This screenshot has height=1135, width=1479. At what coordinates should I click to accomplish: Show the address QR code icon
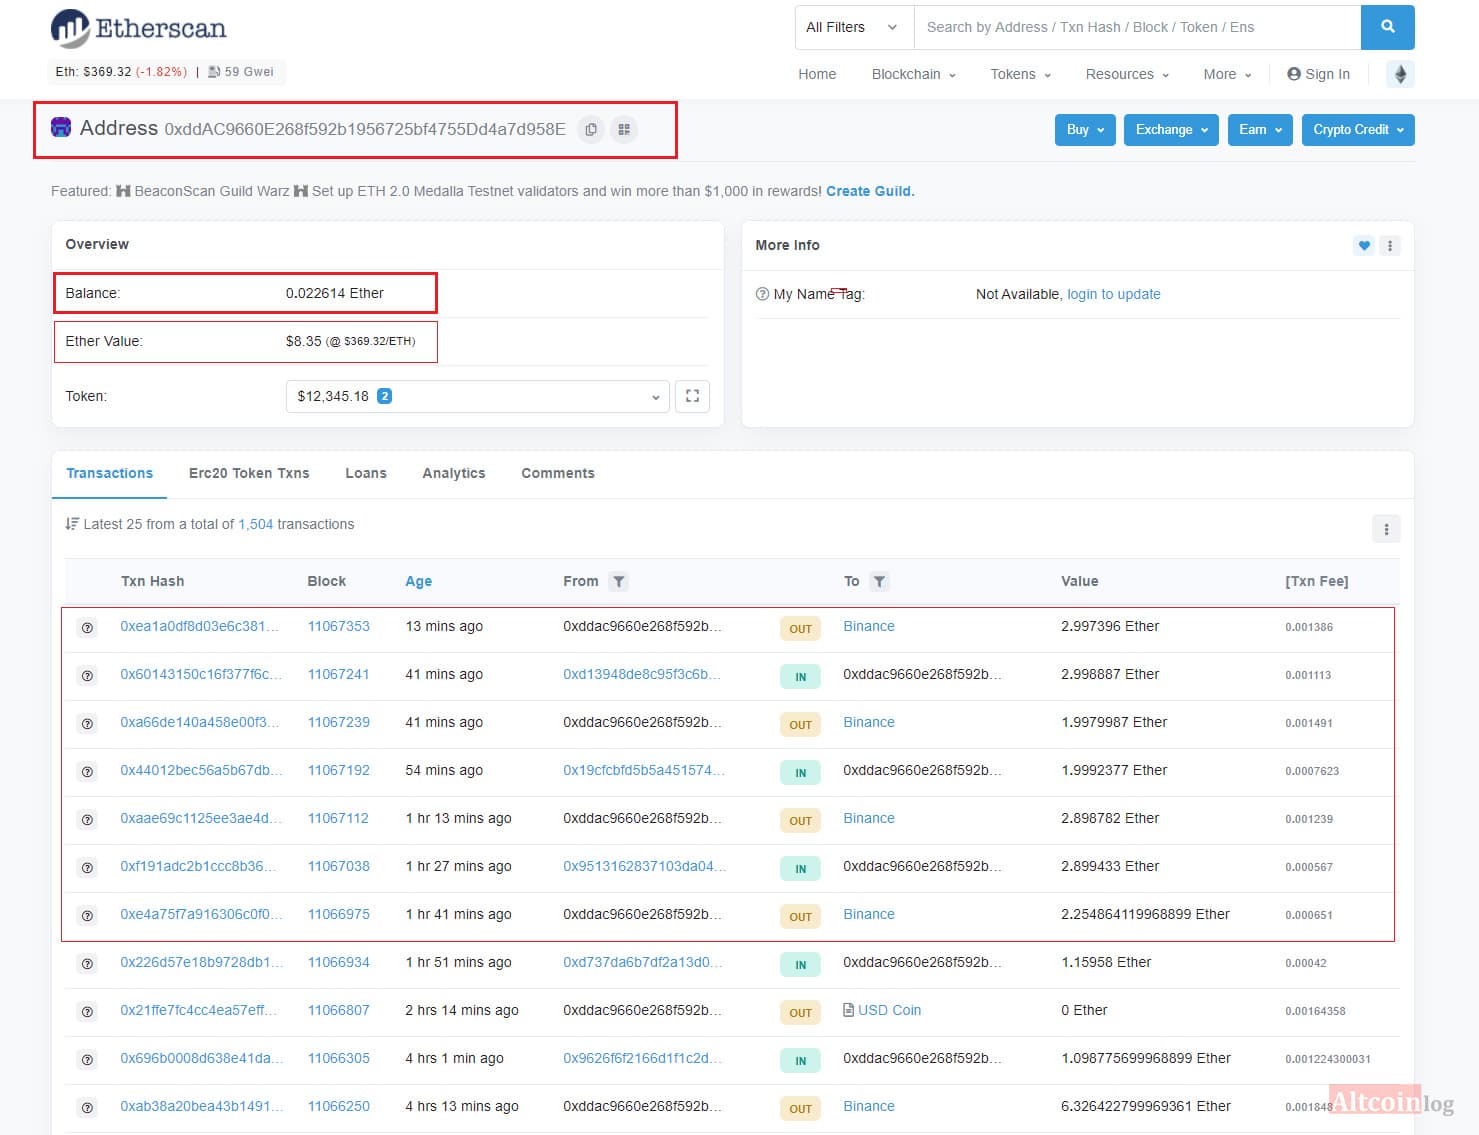point(624,129)
